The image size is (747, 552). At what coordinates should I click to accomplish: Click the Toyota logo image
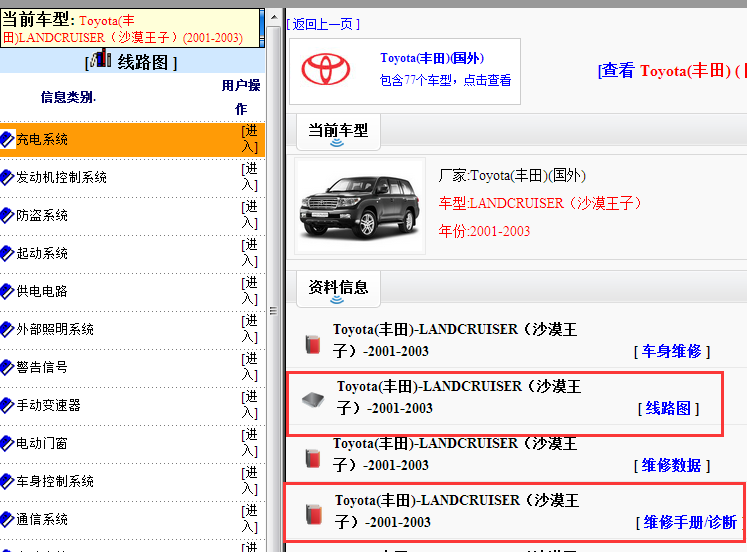(325, 70)
